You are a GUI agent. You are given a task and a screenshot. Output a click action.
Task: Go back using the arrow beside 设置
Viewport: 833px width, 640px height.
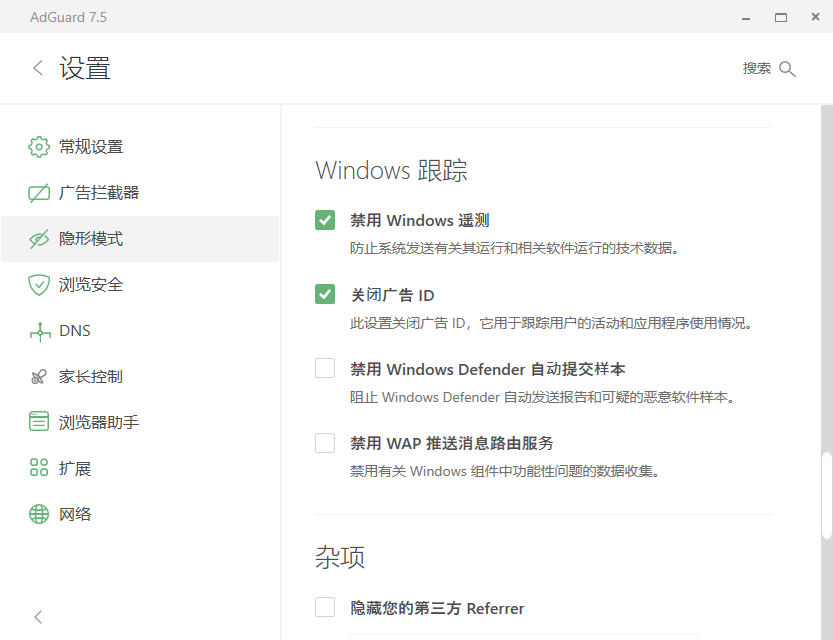[x=38, y=68]
